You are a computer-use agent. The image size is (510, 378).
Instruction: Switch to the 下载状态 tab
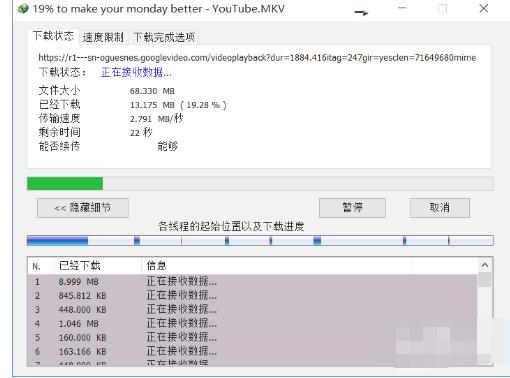click(53, 36)
